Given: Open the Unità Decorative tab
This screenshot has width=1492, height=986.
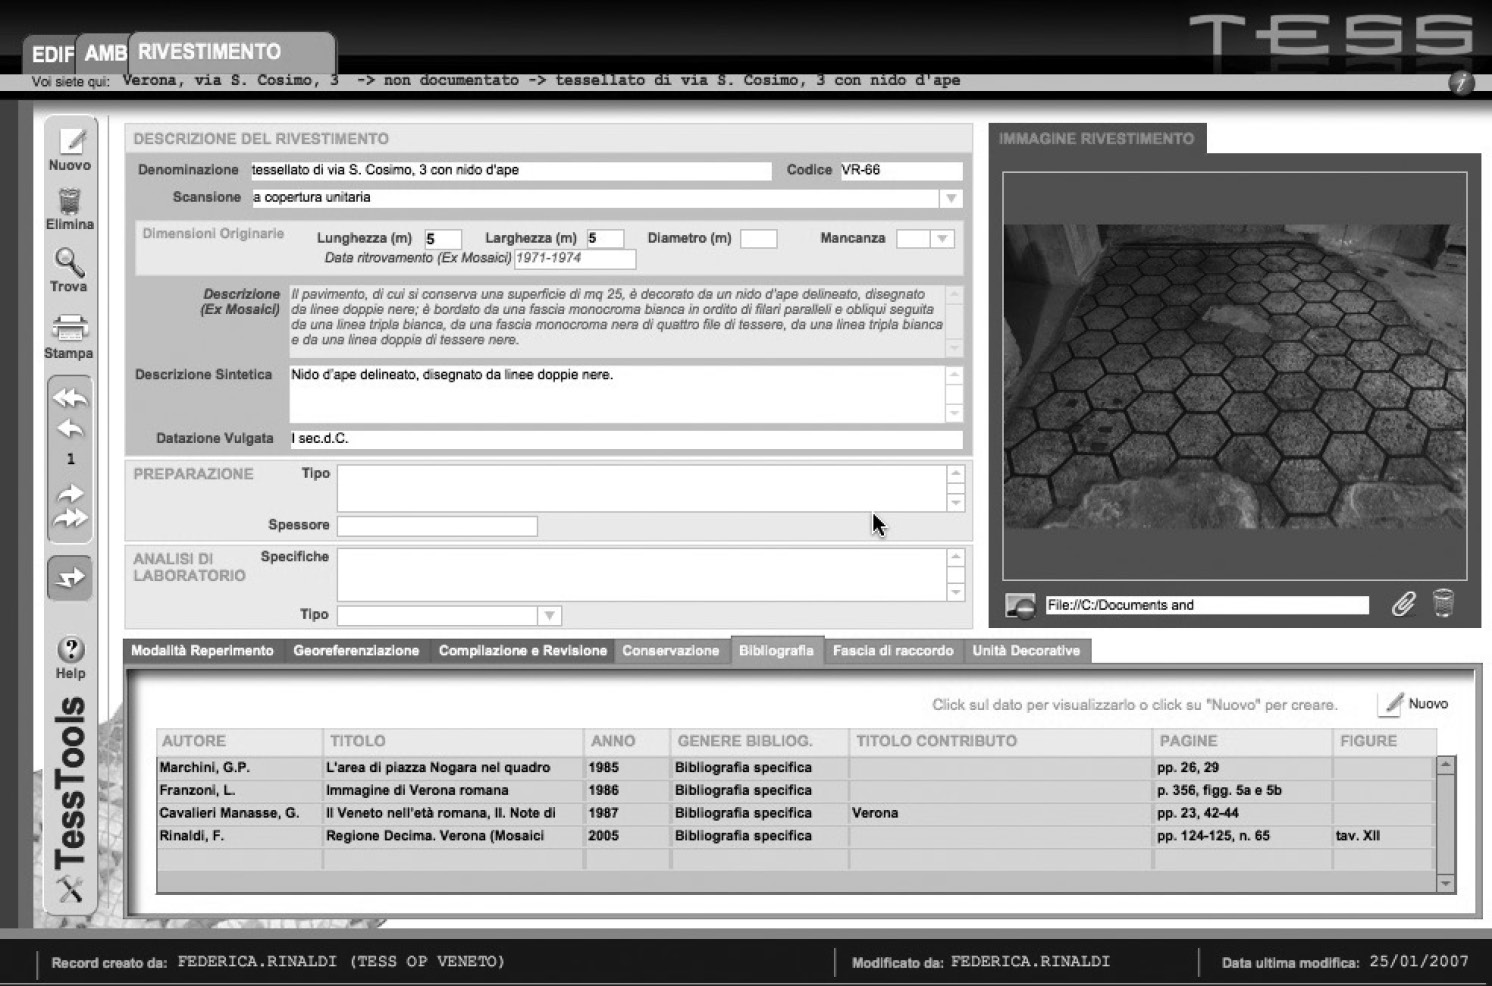Looking at the screenshot, I should point(1026,651).
